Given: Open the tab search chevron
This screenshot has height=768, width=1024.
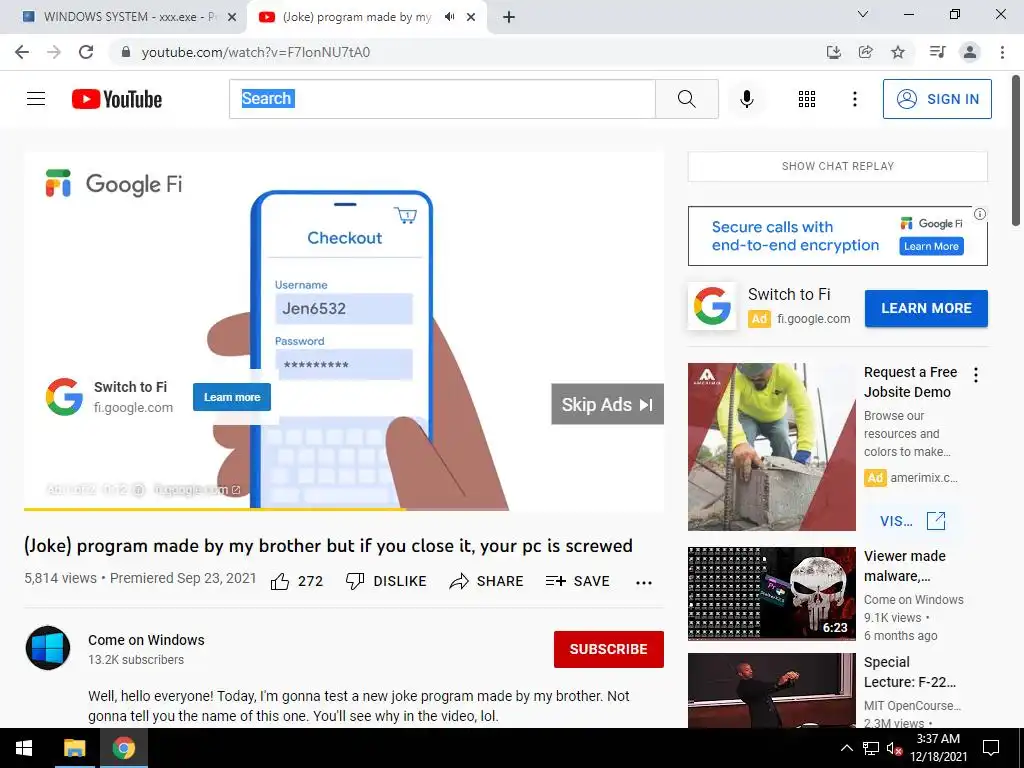Looking at the screenshot, I should (x=863, y=14).
